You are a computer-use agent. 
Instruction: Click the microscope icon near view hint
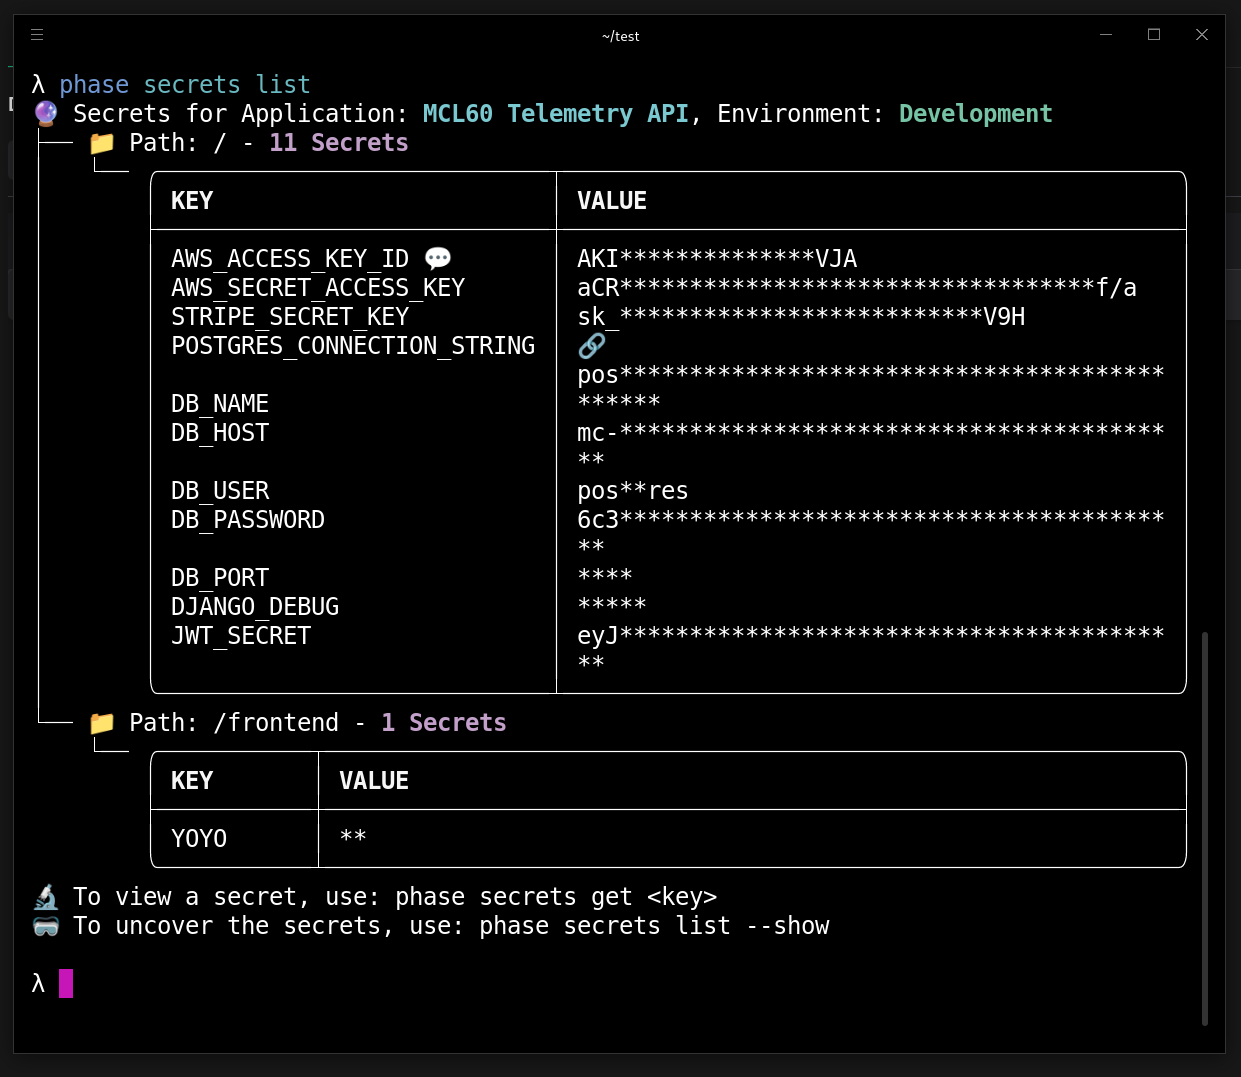point(46,897)
